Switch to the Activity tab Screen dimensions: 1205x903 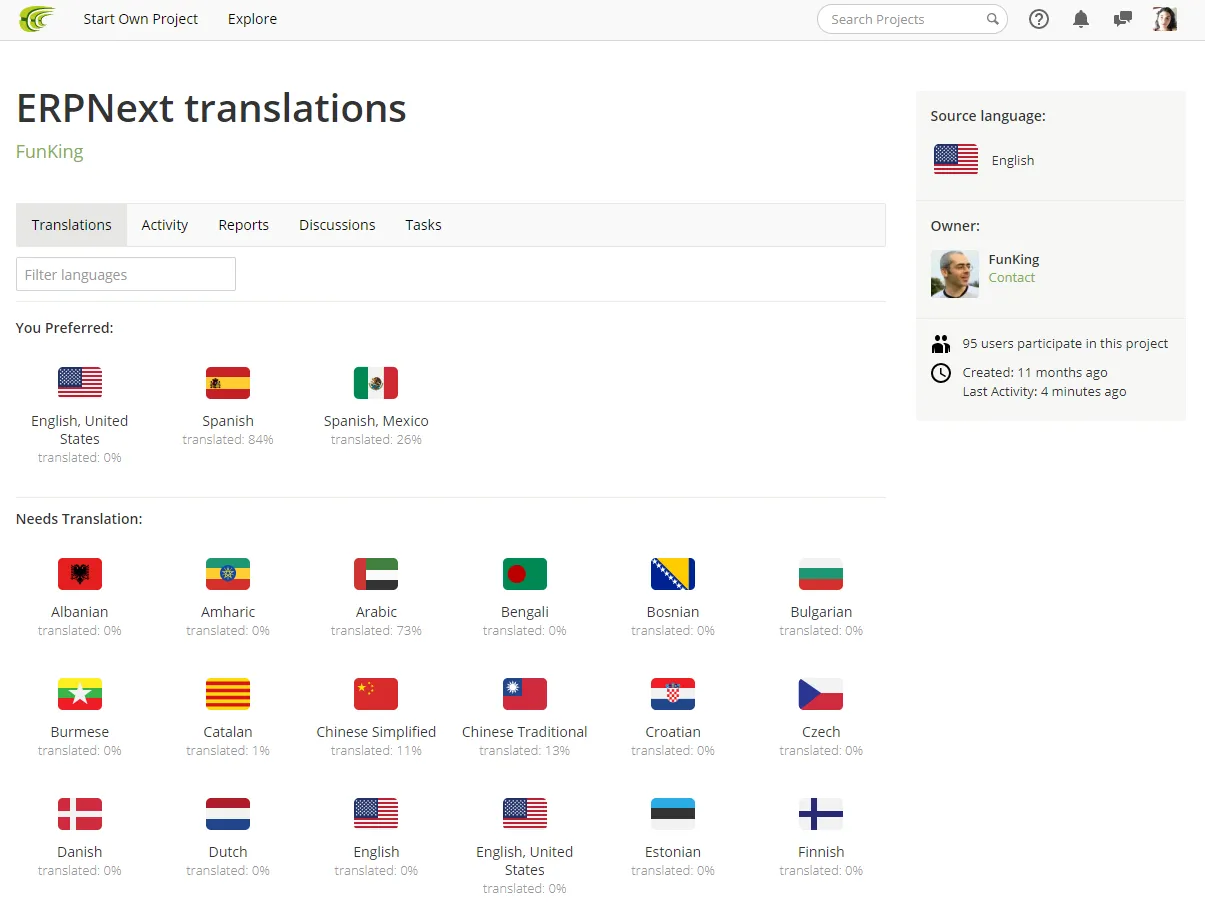point(165,225)
